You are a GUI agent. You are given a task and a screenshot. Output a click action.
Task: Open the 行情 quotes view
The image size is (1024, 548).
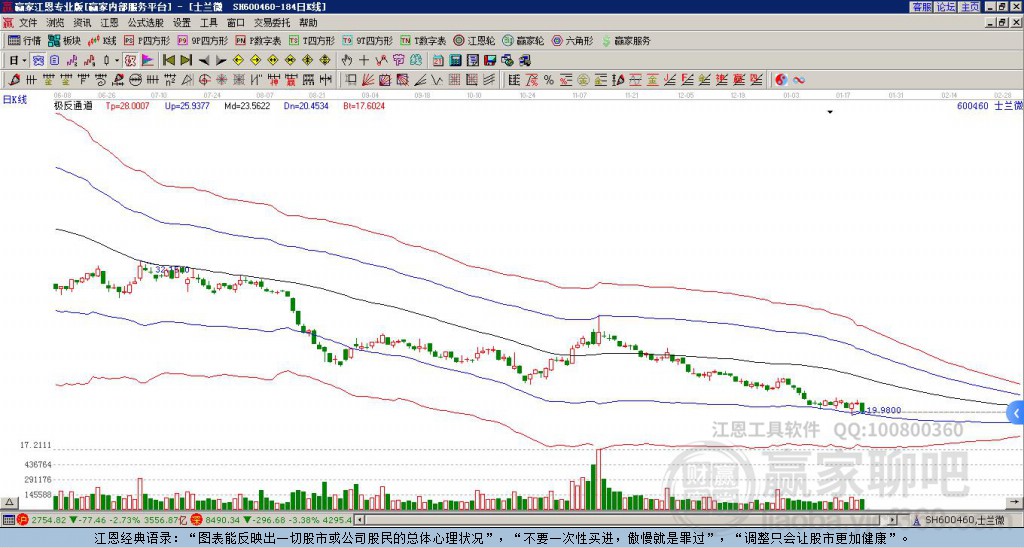click(x=25, y=40)
